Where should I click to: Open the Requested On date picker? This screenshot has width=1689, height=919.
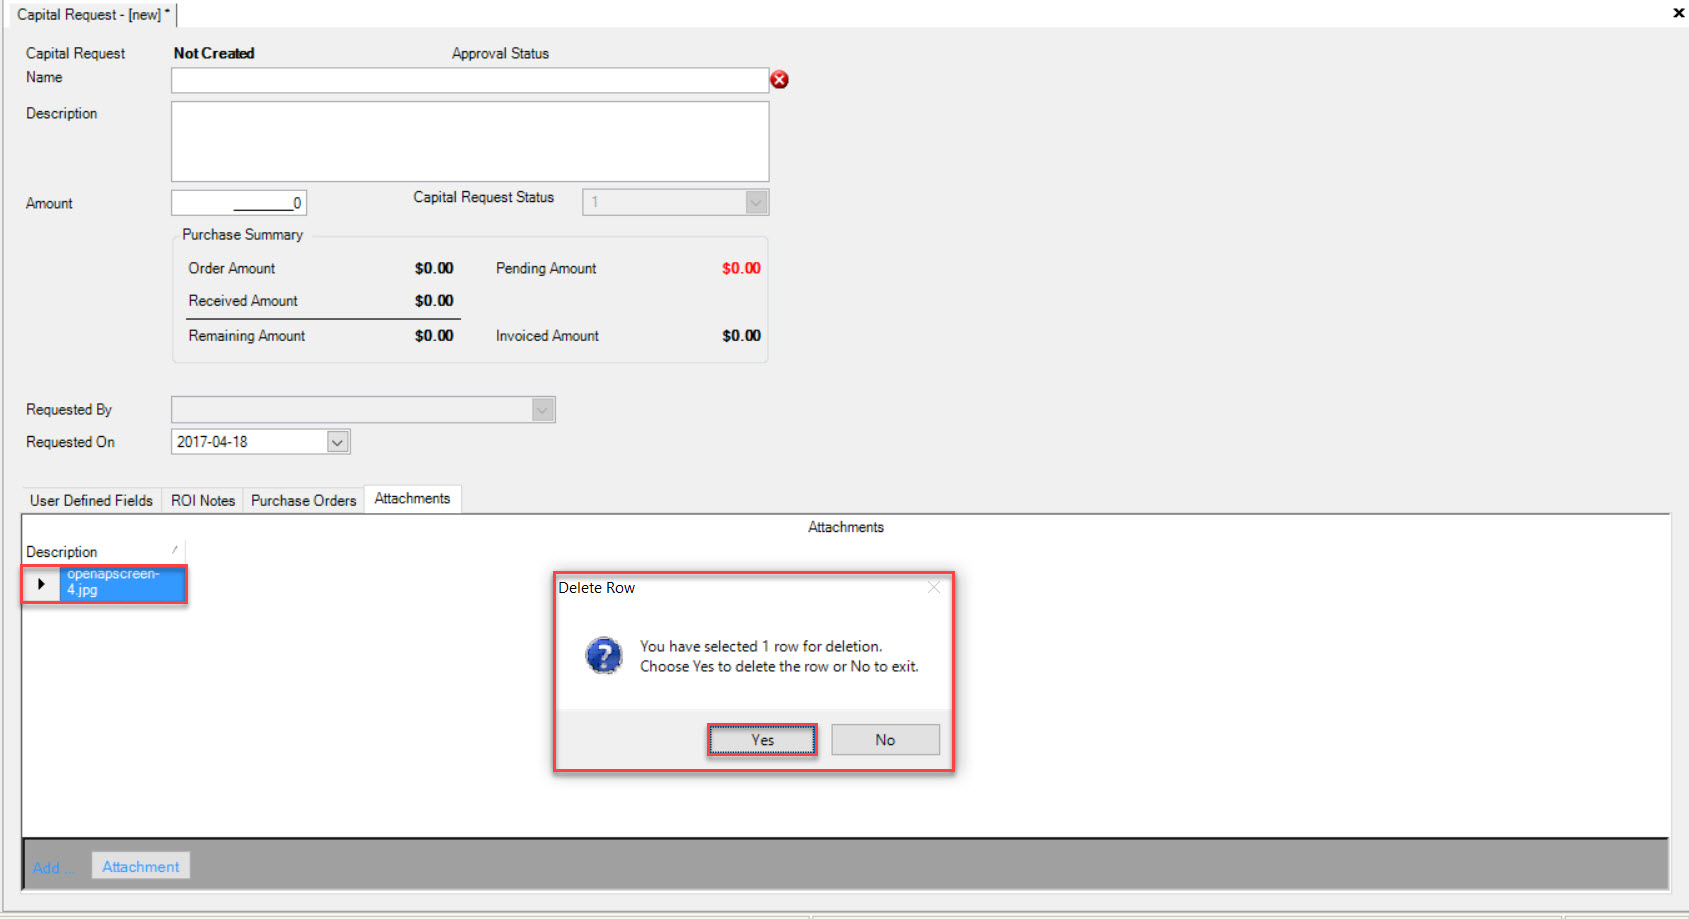pos(338,442)
